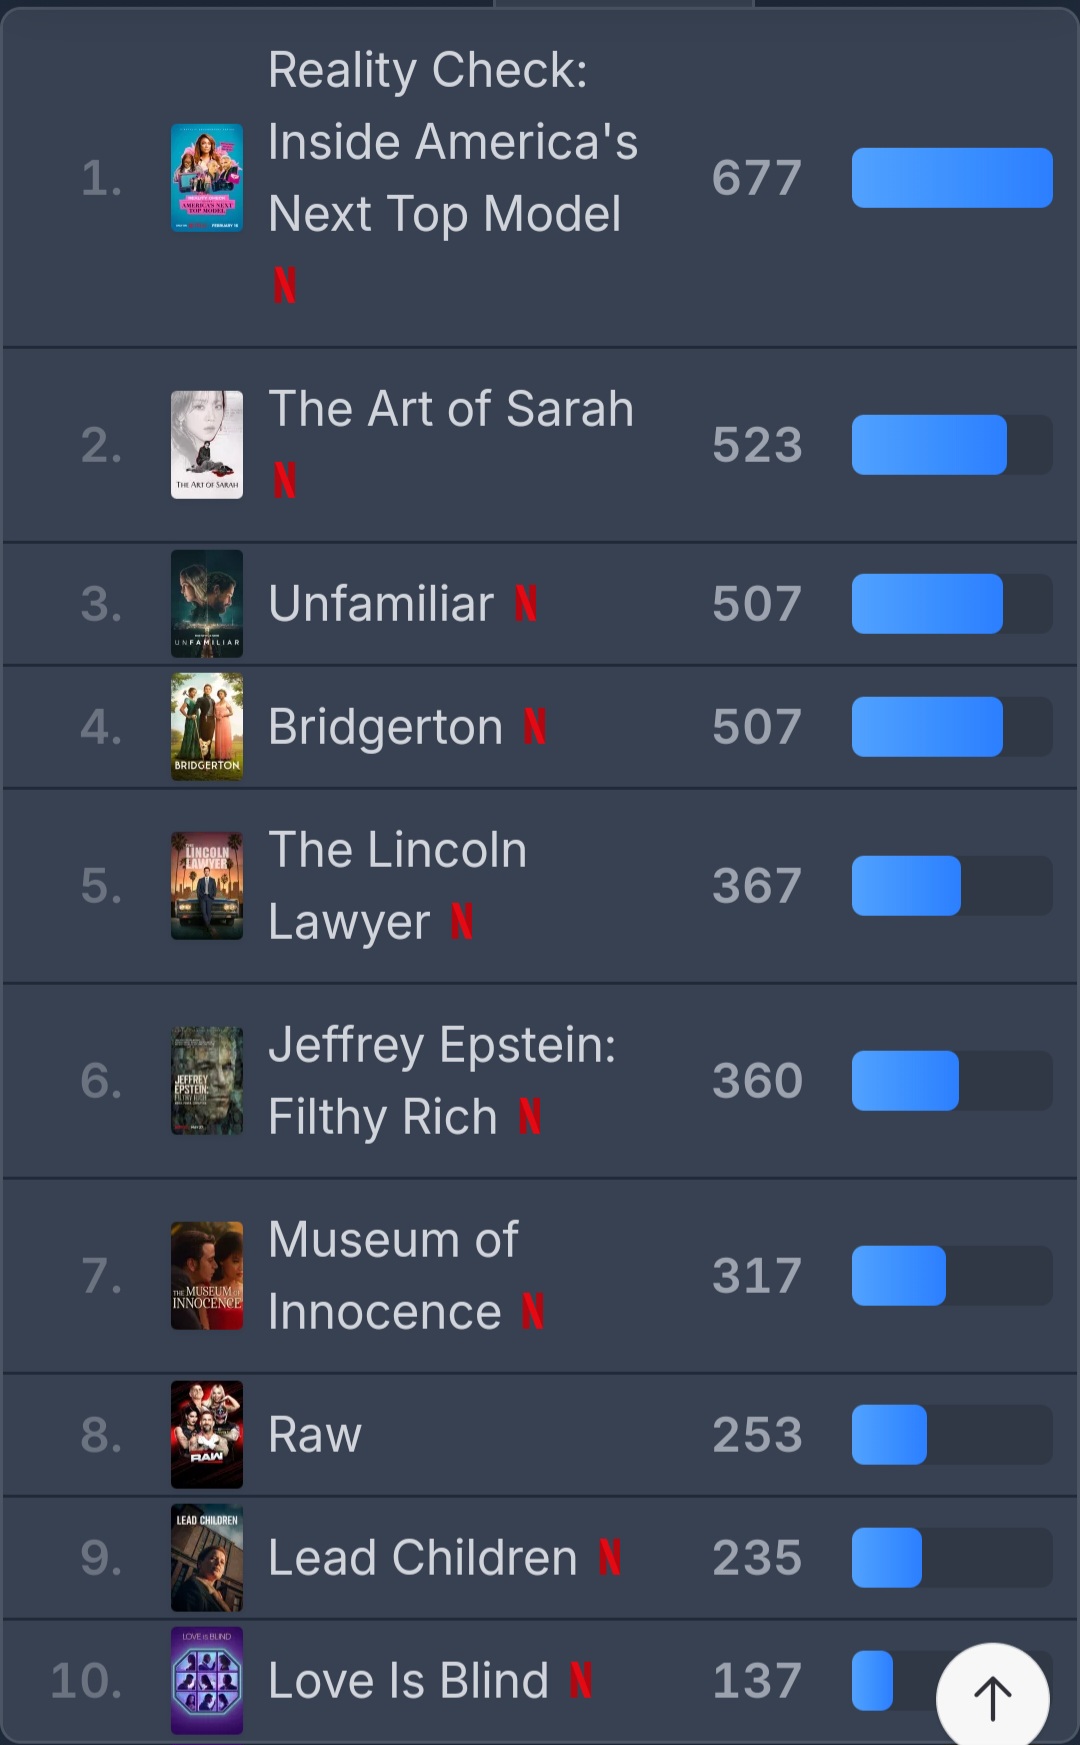Viewport: 1080px width, 1745px height.
Task: Click the Netflix icon beside Love Is Blind
Action: pos(581,1681)
